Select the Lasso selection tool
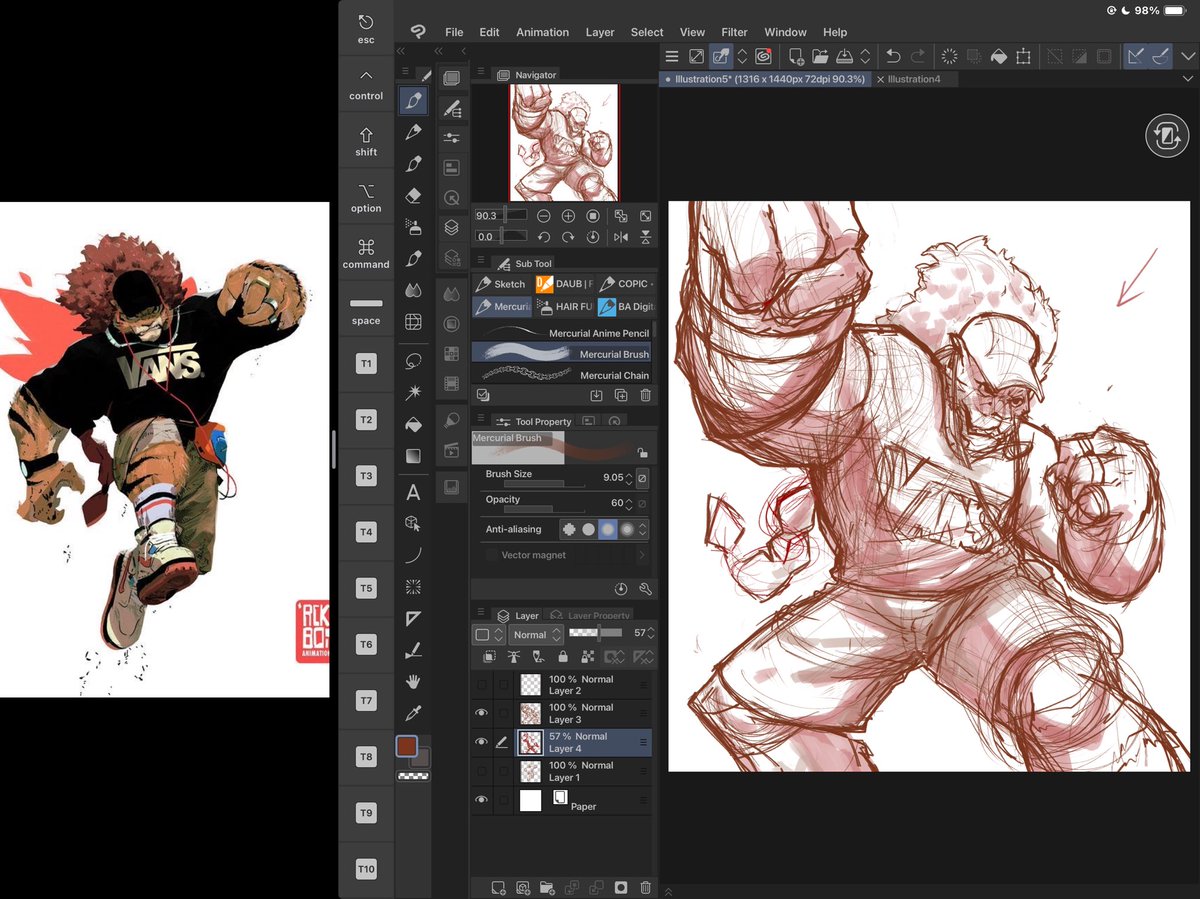 click(x=413, y=360)
